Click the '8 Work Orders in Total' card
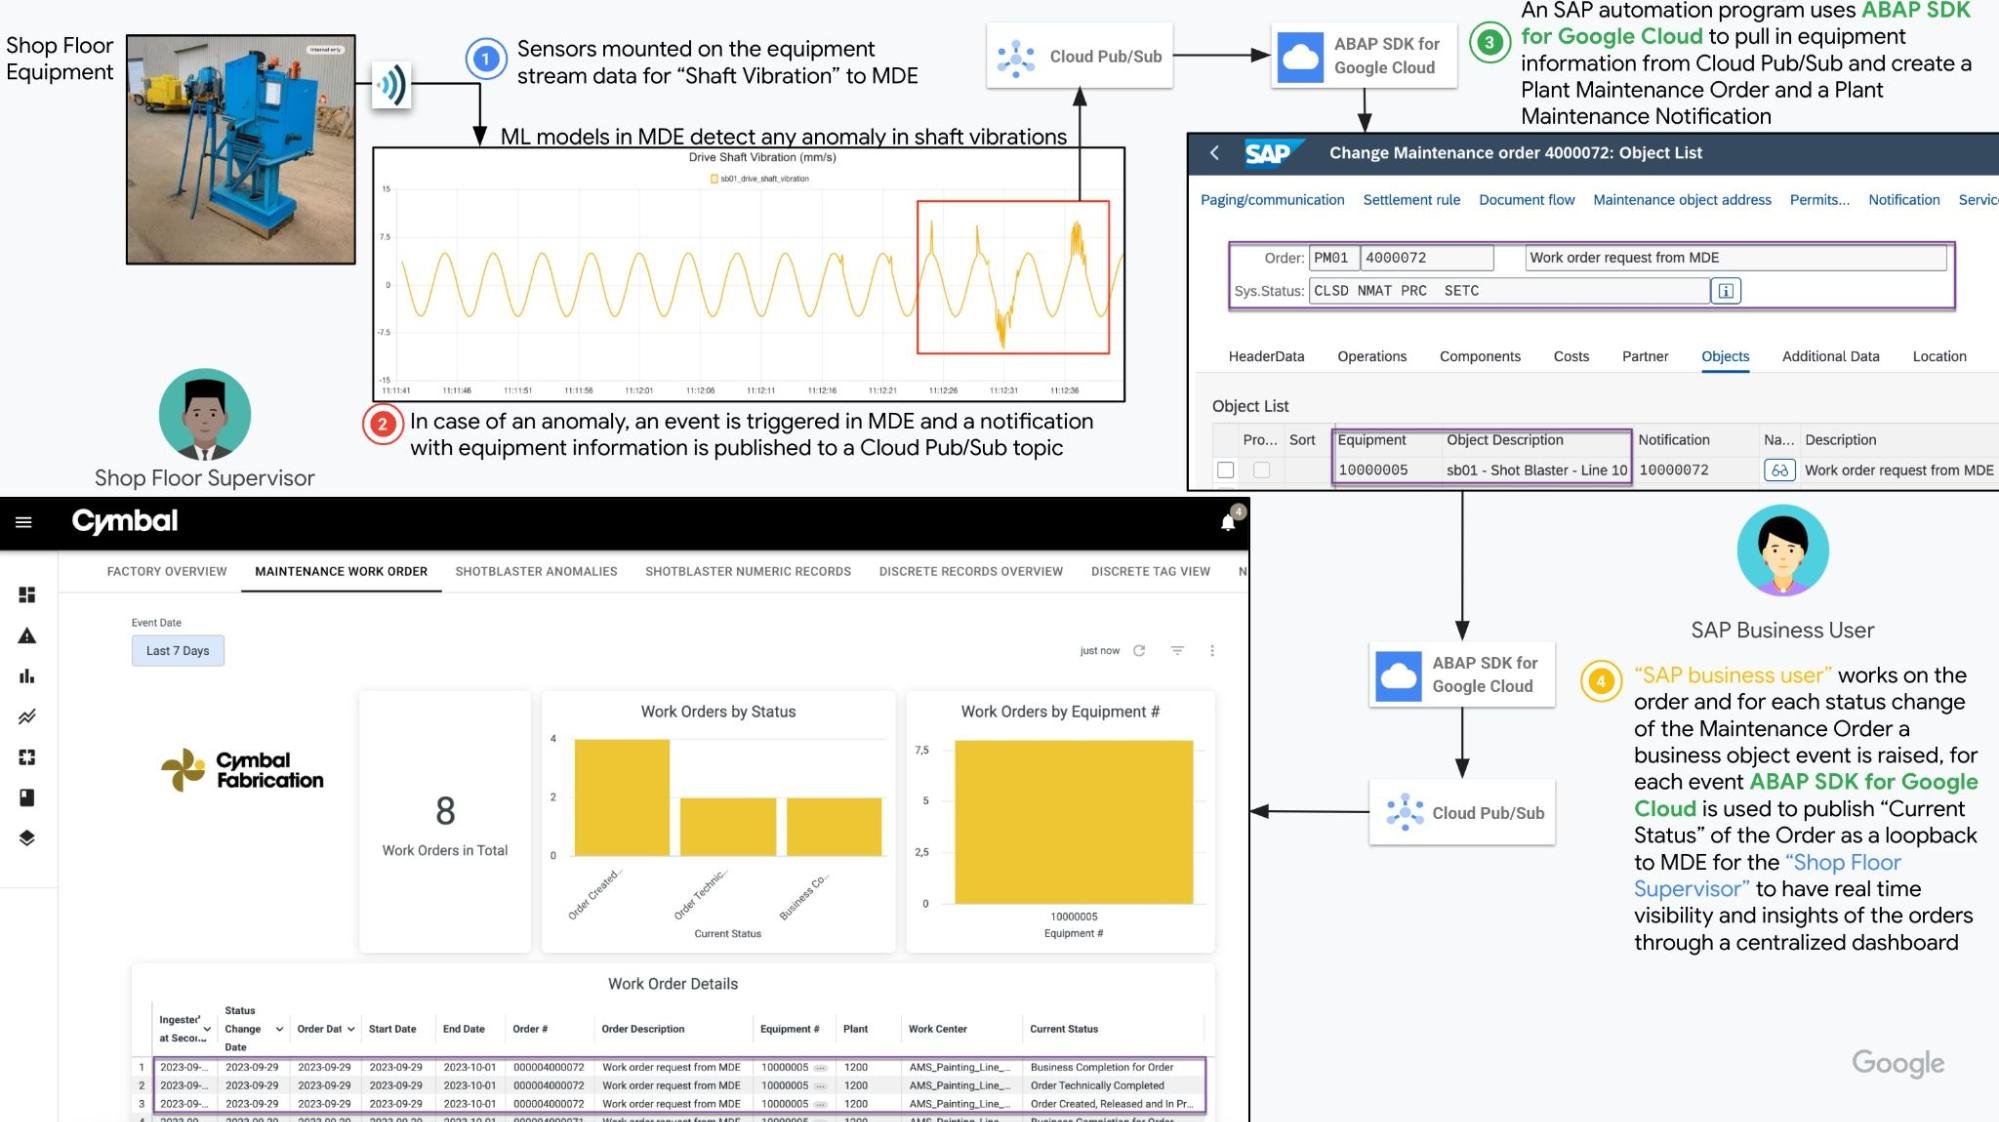 tap(445, 820)
